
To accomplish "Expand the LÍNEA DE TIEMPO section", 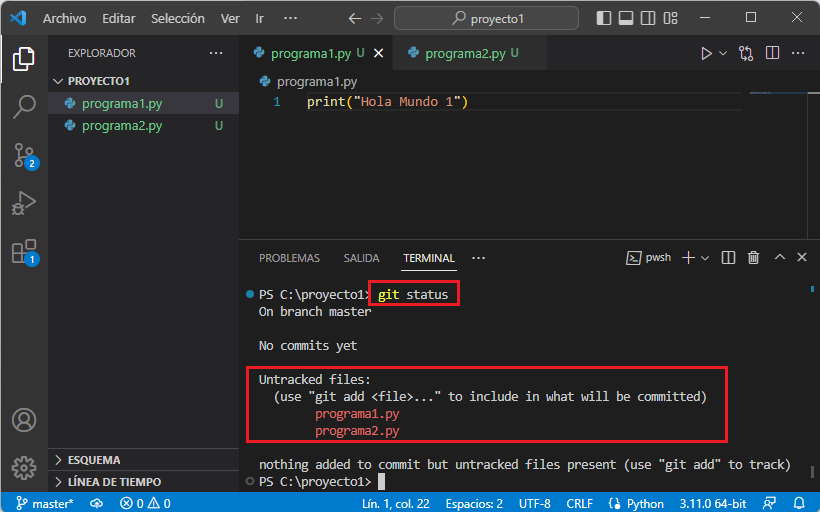I will [x=144, y=482].
